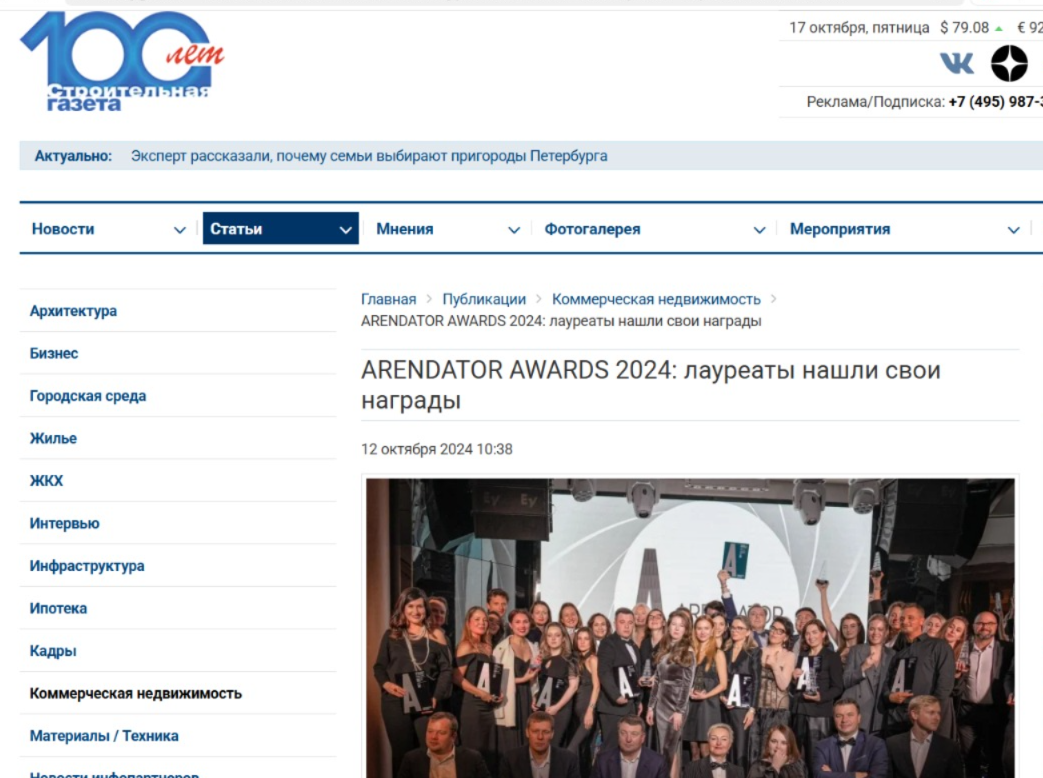Select Ипотека in the sidebar
The width and height of the screenshot is (1043, 778).
pos(58,608)
